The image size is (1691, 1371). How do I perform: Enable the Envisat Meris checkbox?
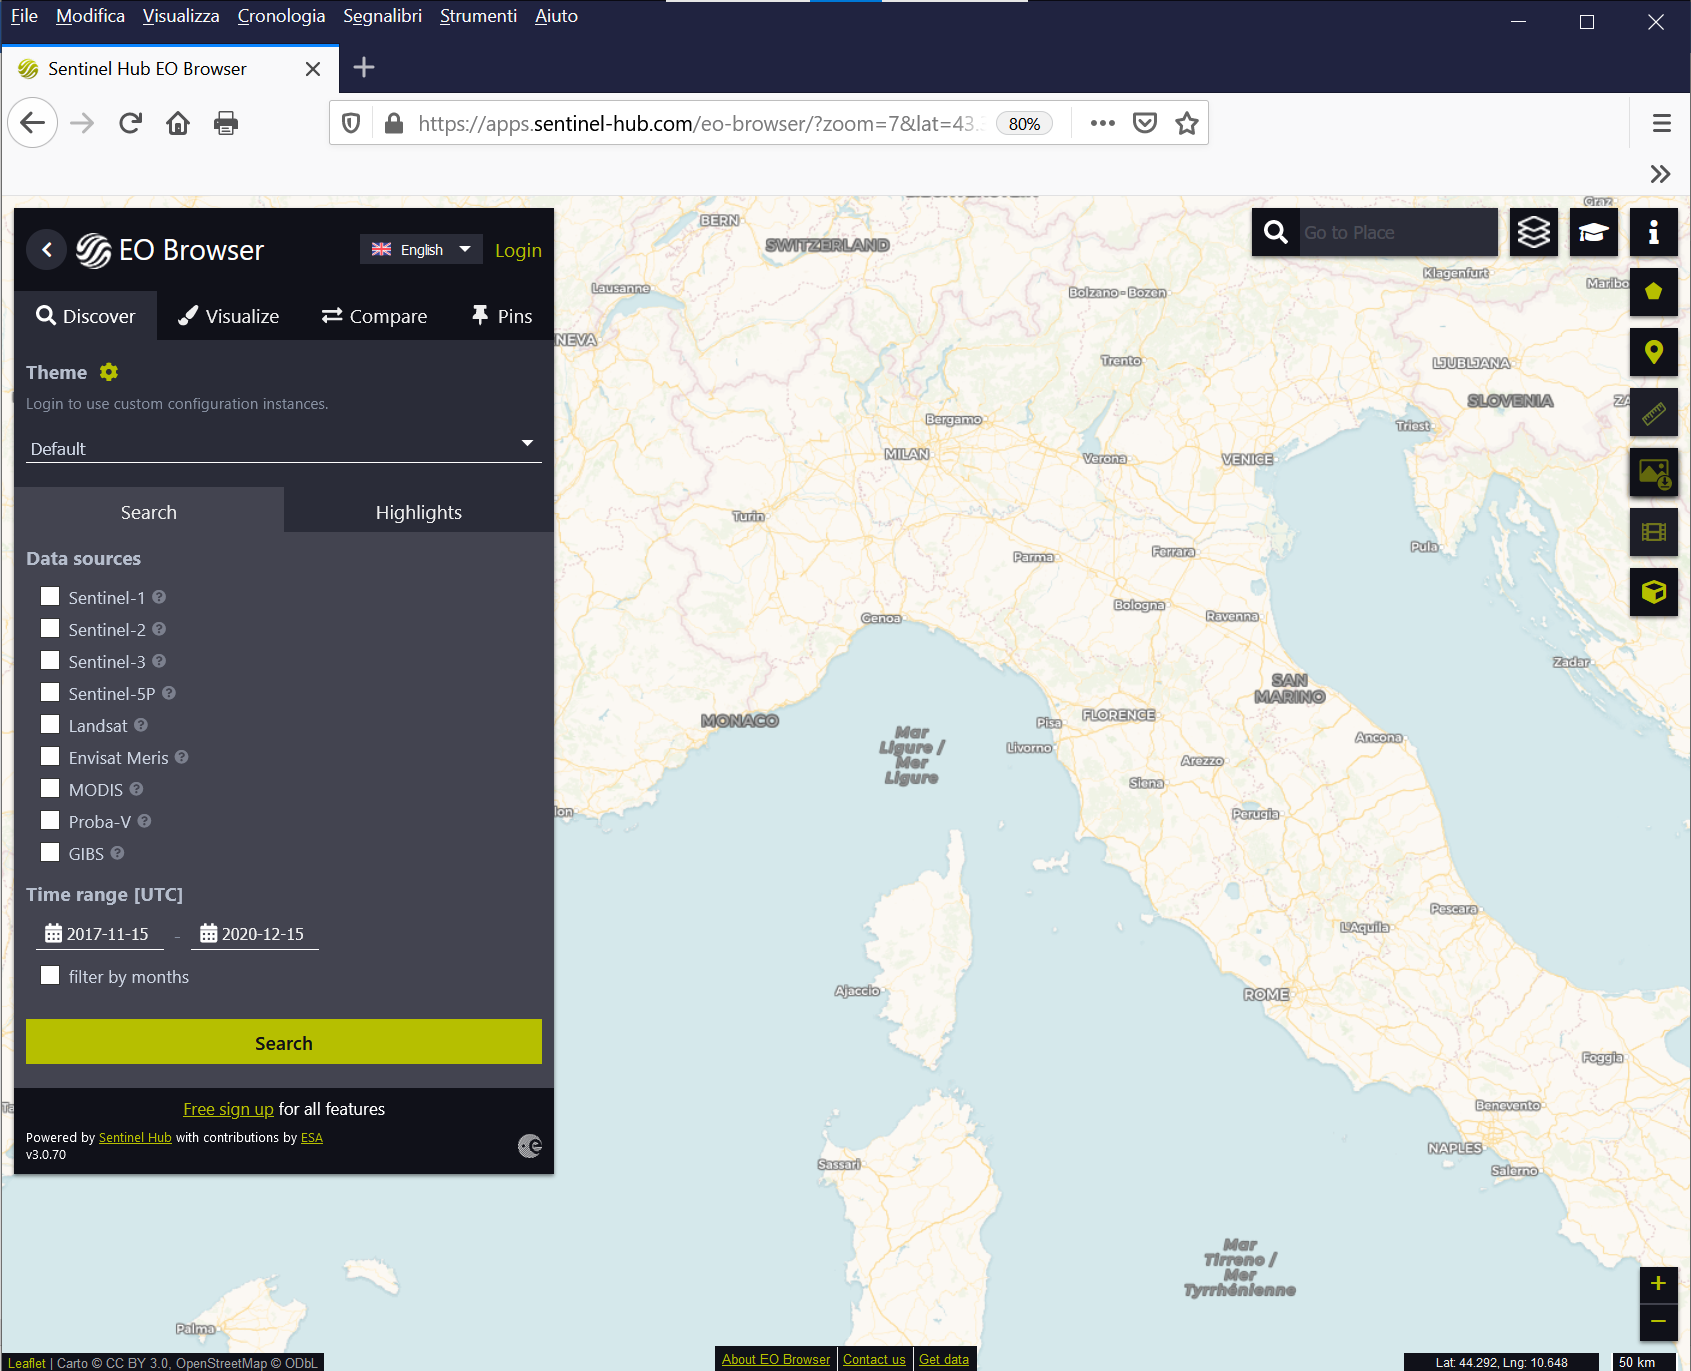50,756
